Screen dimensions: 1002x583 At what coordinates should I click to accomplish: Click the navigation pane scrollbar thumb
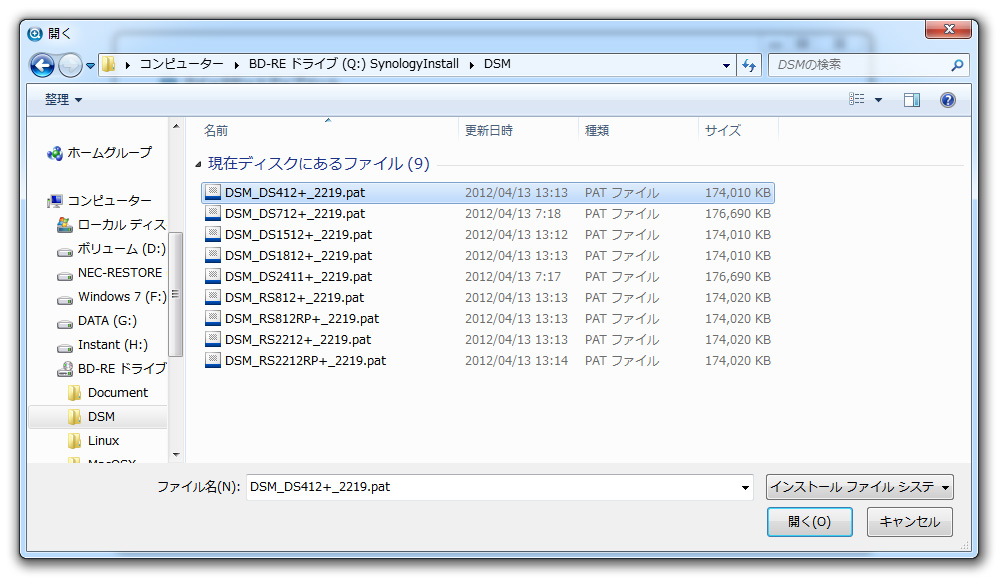tap(176, 293)
